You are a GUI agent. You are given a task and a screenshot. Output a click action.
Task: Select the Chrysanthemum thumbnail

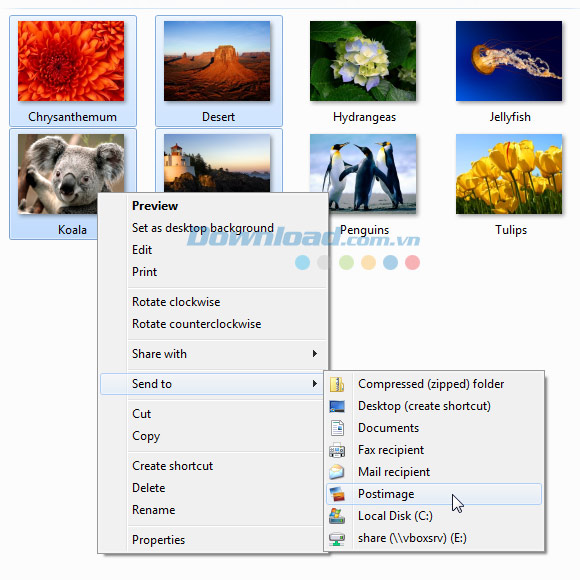[71, 61]
